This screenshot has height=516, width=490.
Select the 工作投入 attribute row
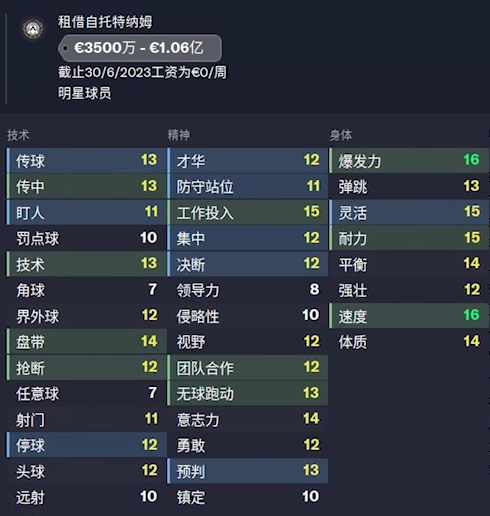pos(248,212)
